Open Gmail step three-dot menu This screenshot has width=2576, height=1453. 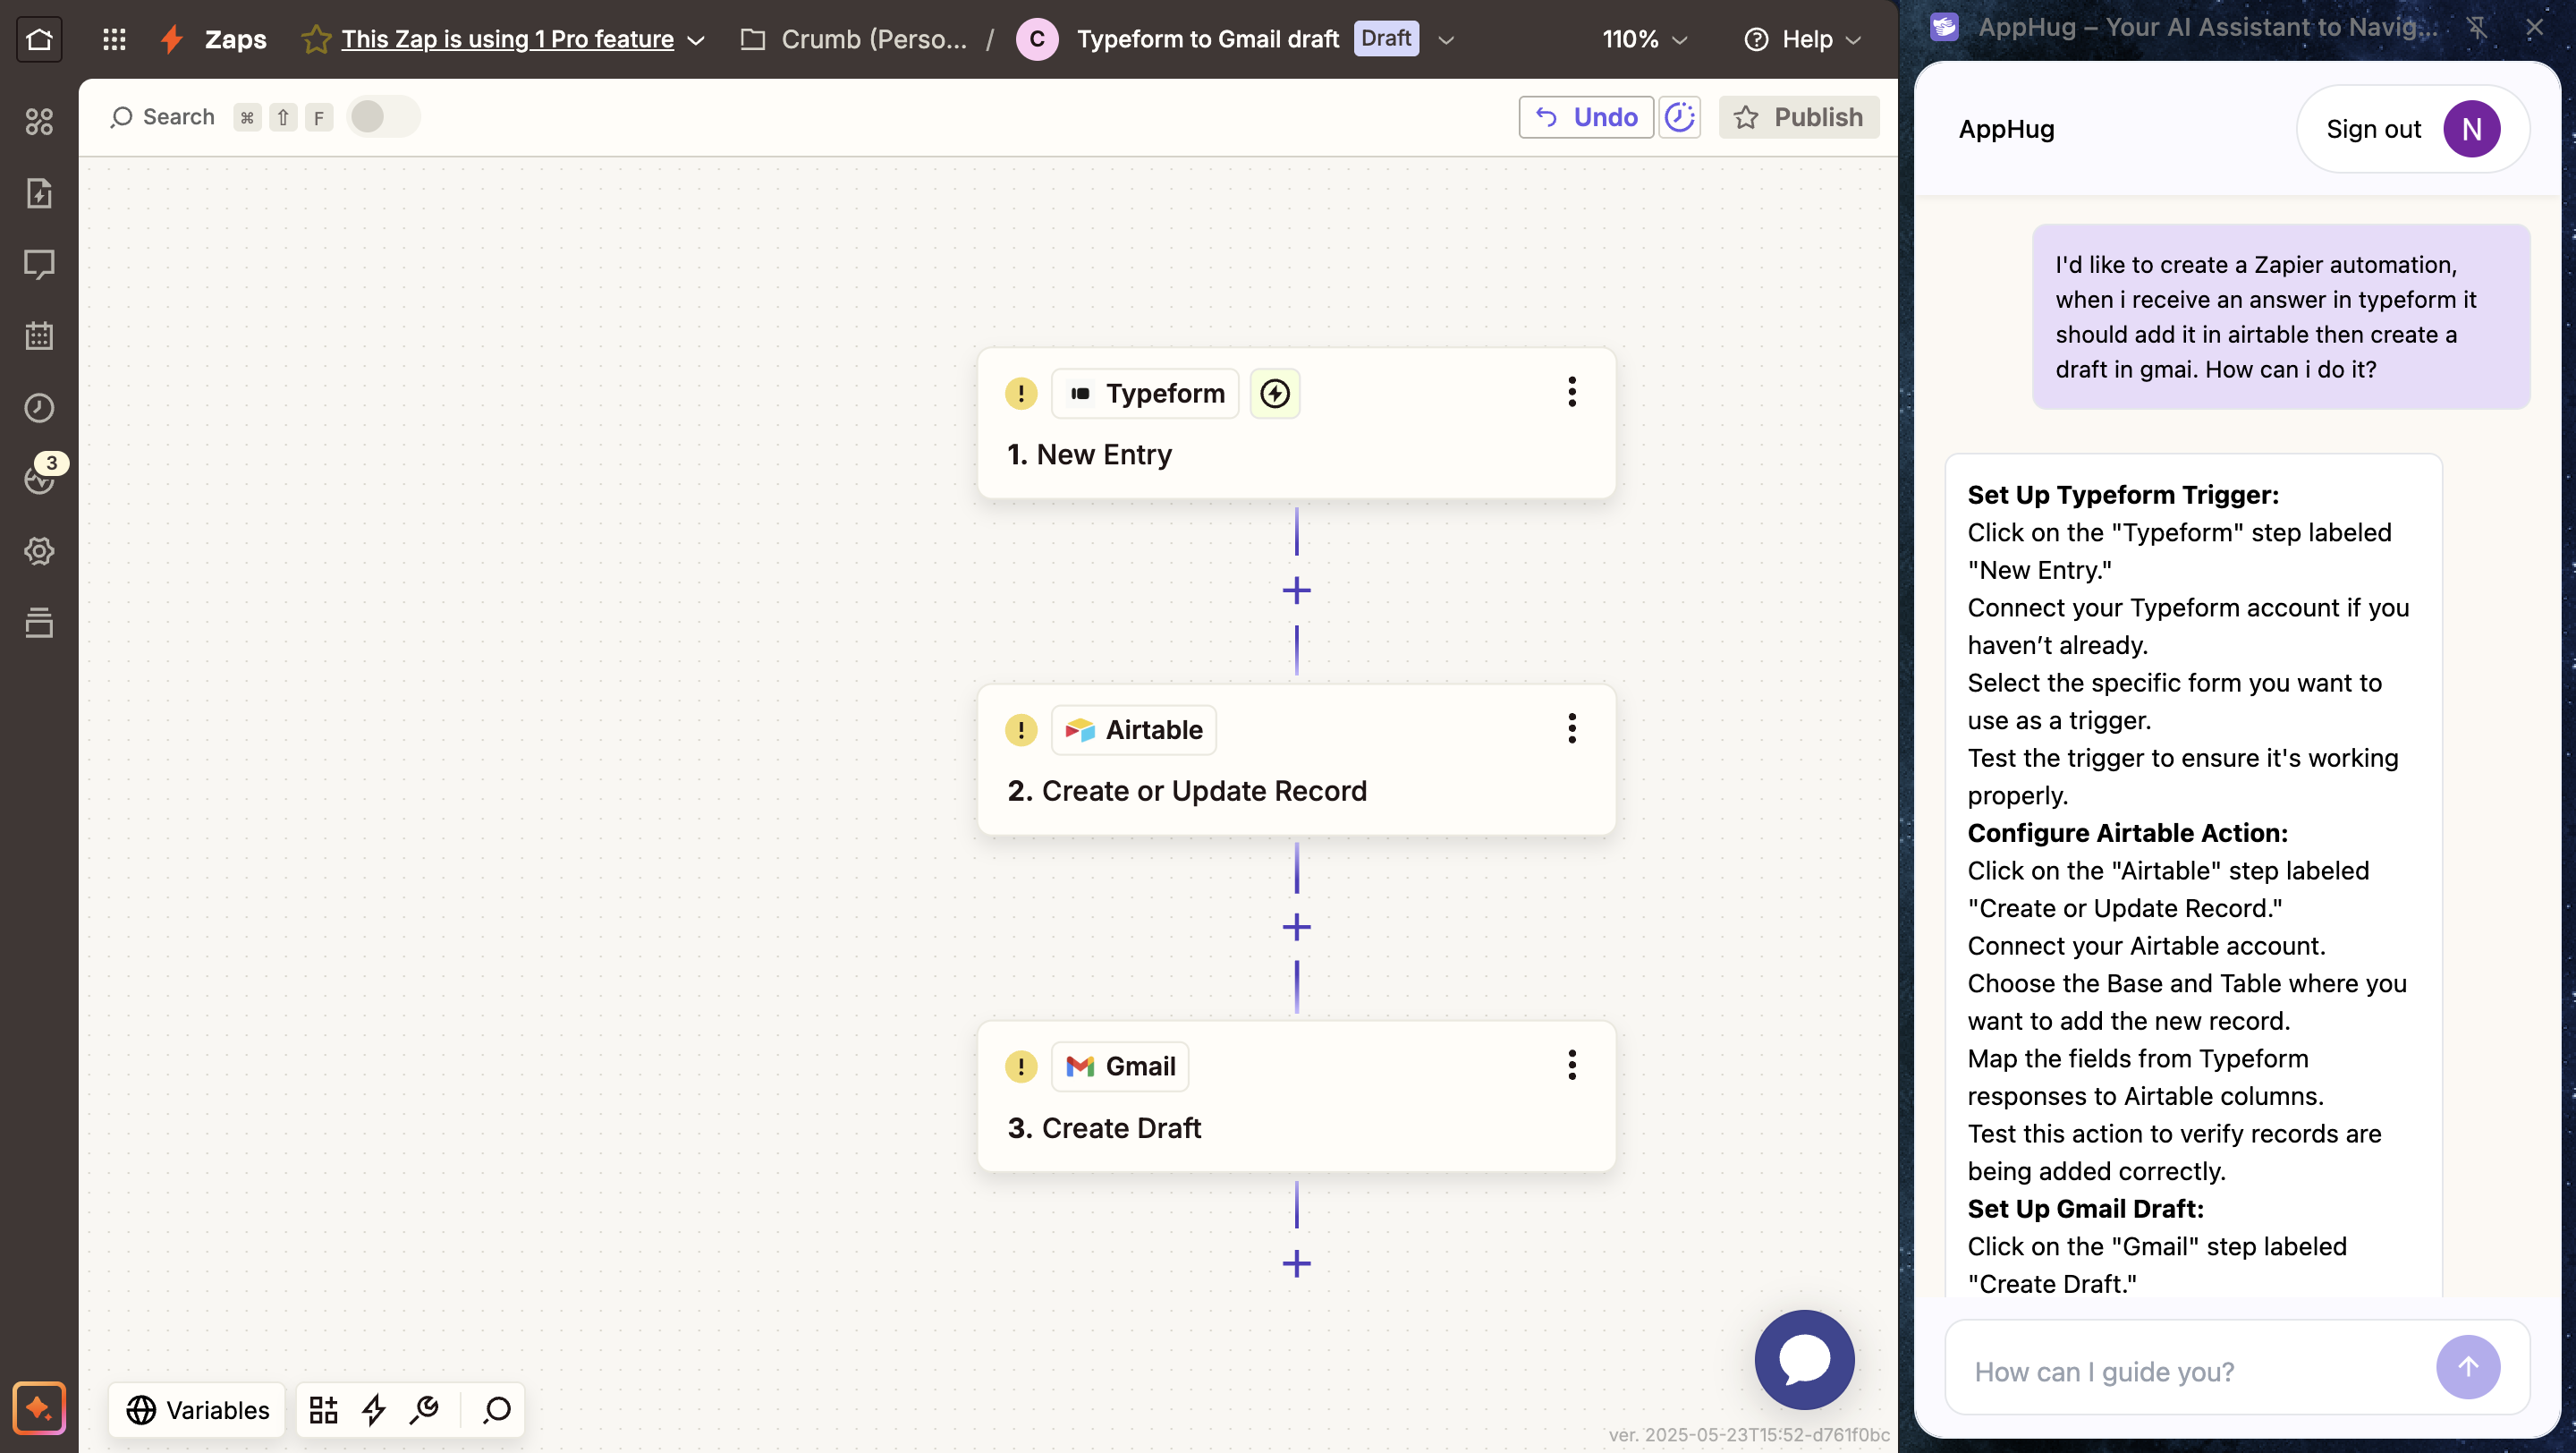[1572, 1065]
